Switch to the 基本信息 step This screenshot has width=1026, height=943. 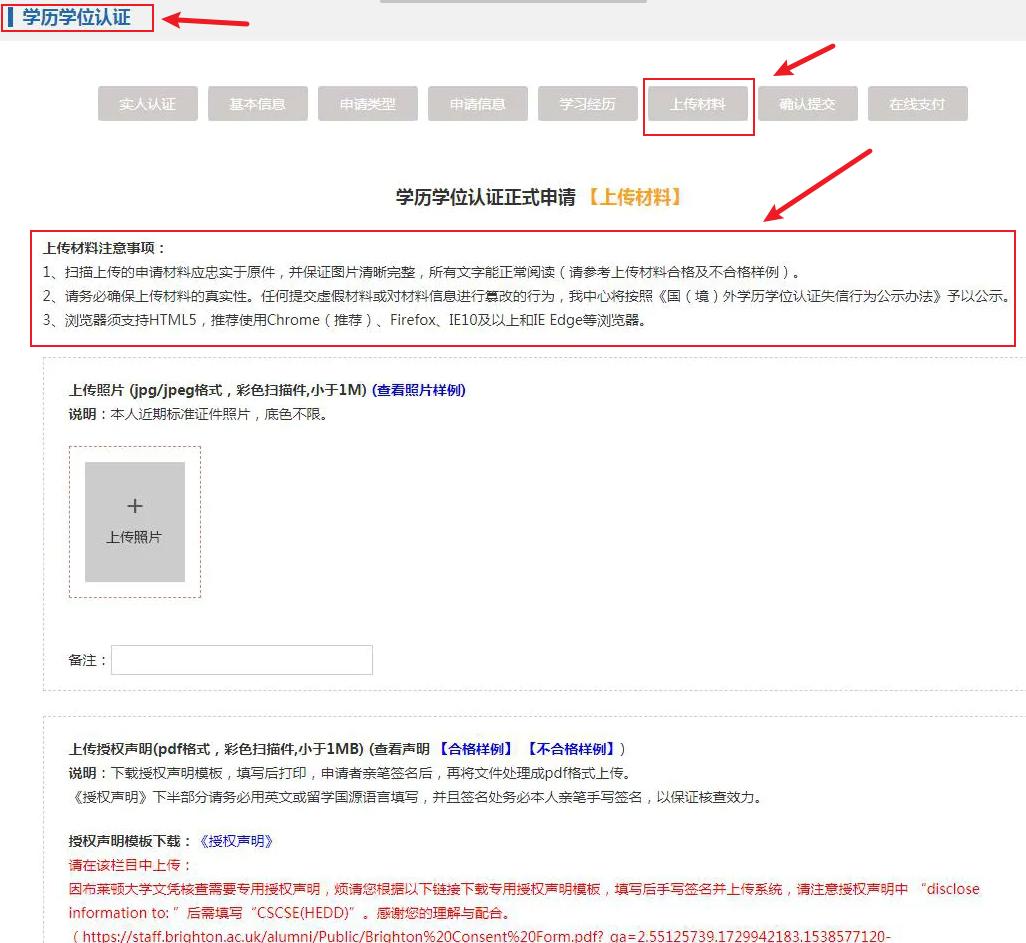coord(257,103)
